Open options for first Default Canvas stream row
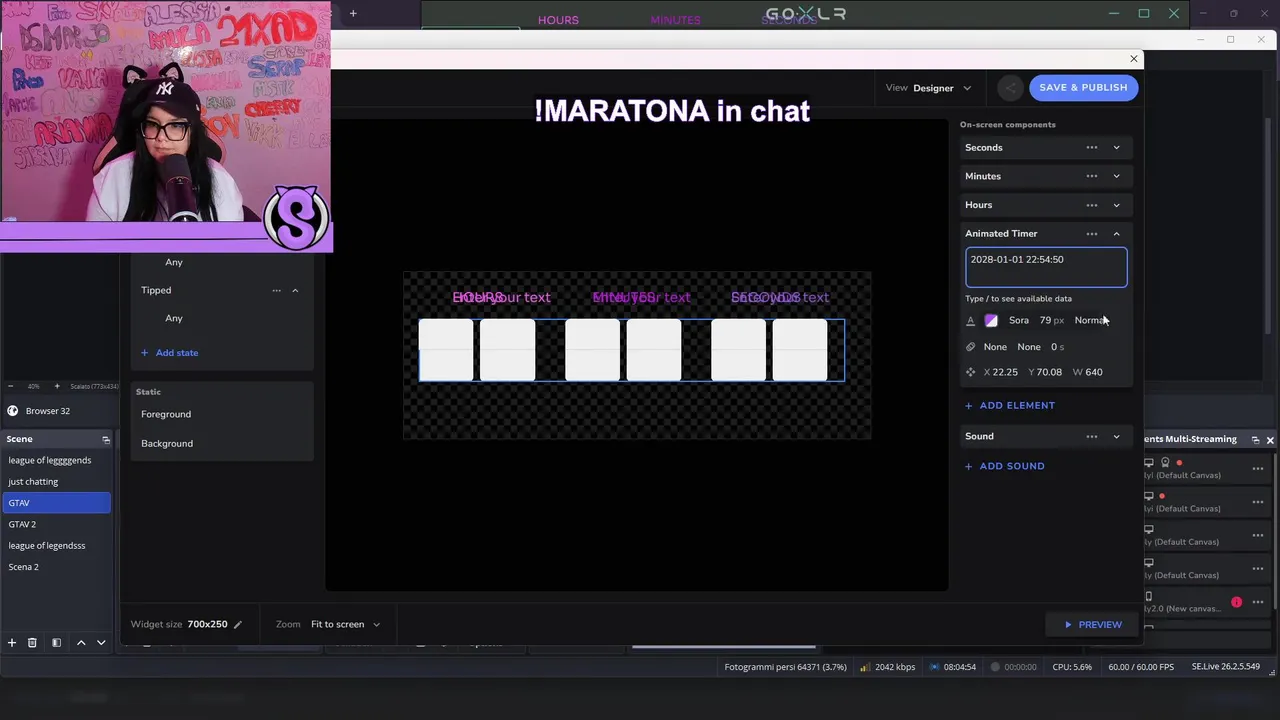Image resolution: width=1280 pixels, height=720 pixels. pos(1258,469)
